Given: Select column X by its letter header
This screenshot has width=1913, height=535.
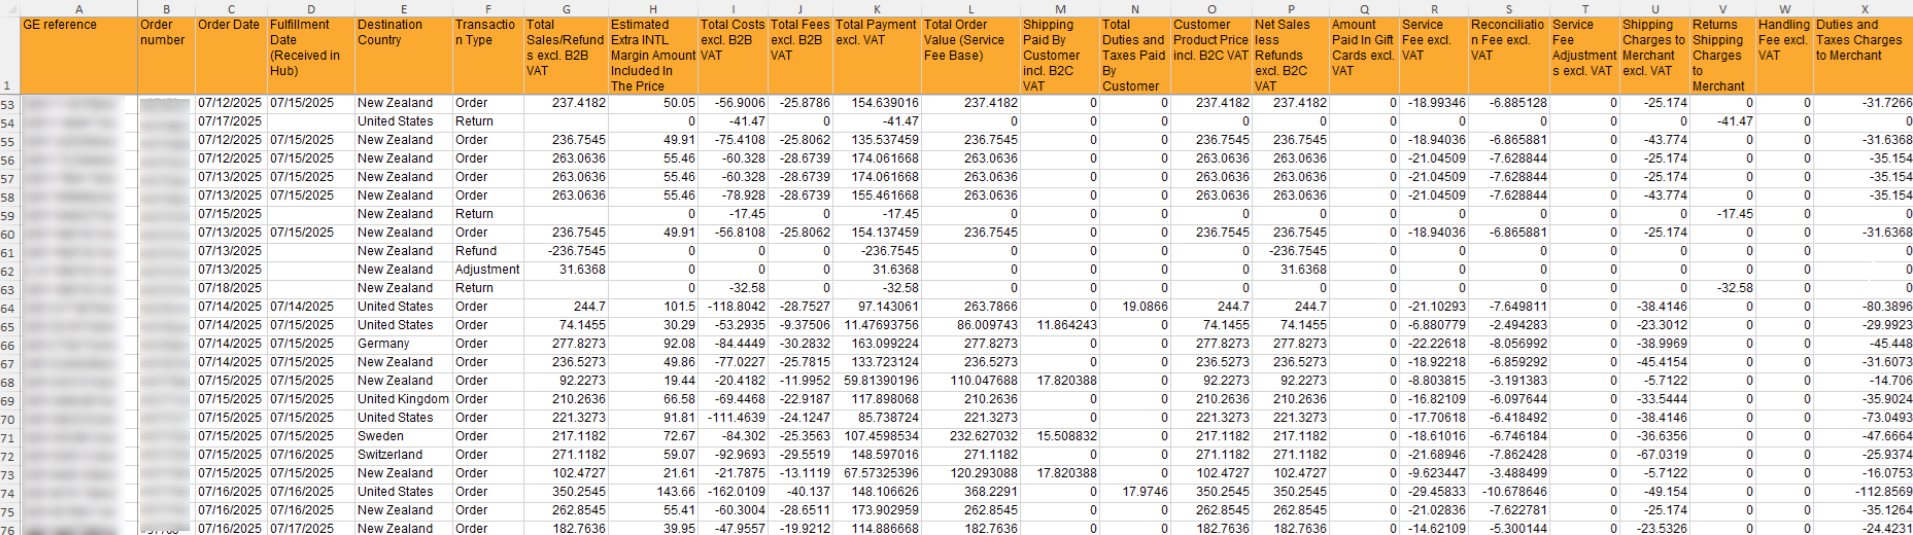Looking at the screenshot, I should 1863,9.
